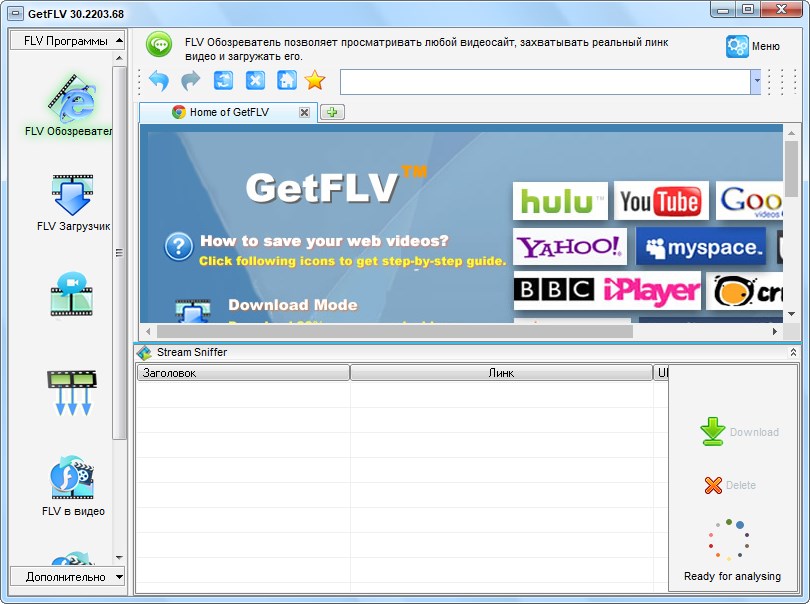Stop loading the page
Viewport: 810px width, 604px height.
tap(254, 81)
